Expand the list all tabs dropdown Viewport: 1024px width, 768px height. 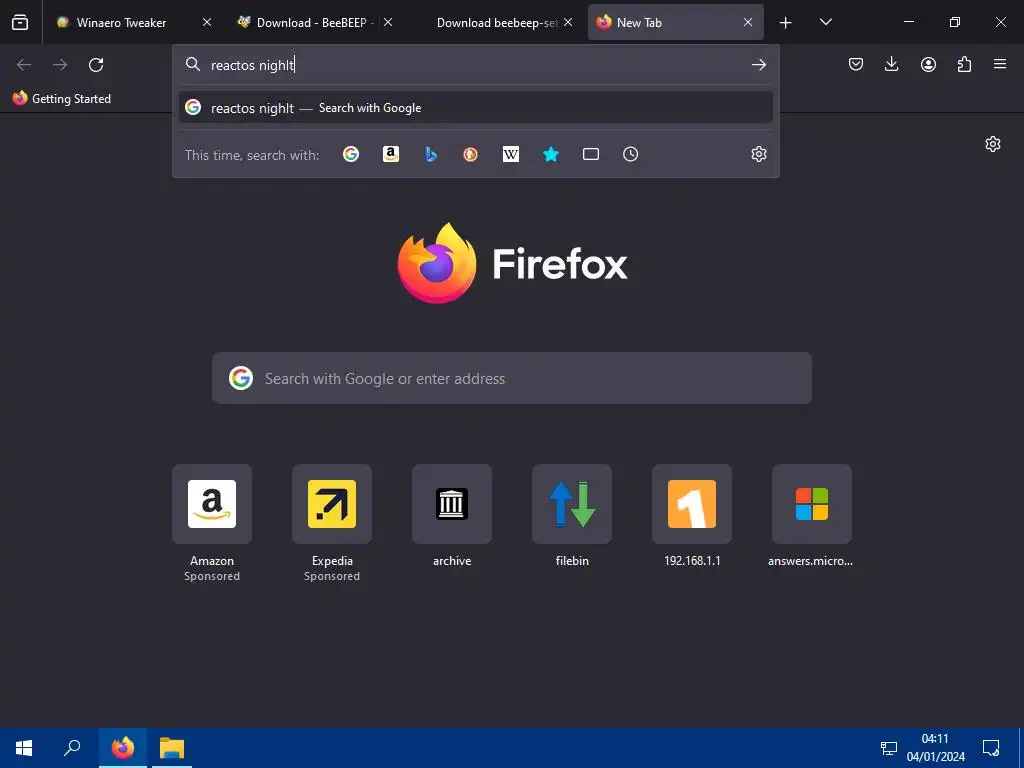pos(825,22)
